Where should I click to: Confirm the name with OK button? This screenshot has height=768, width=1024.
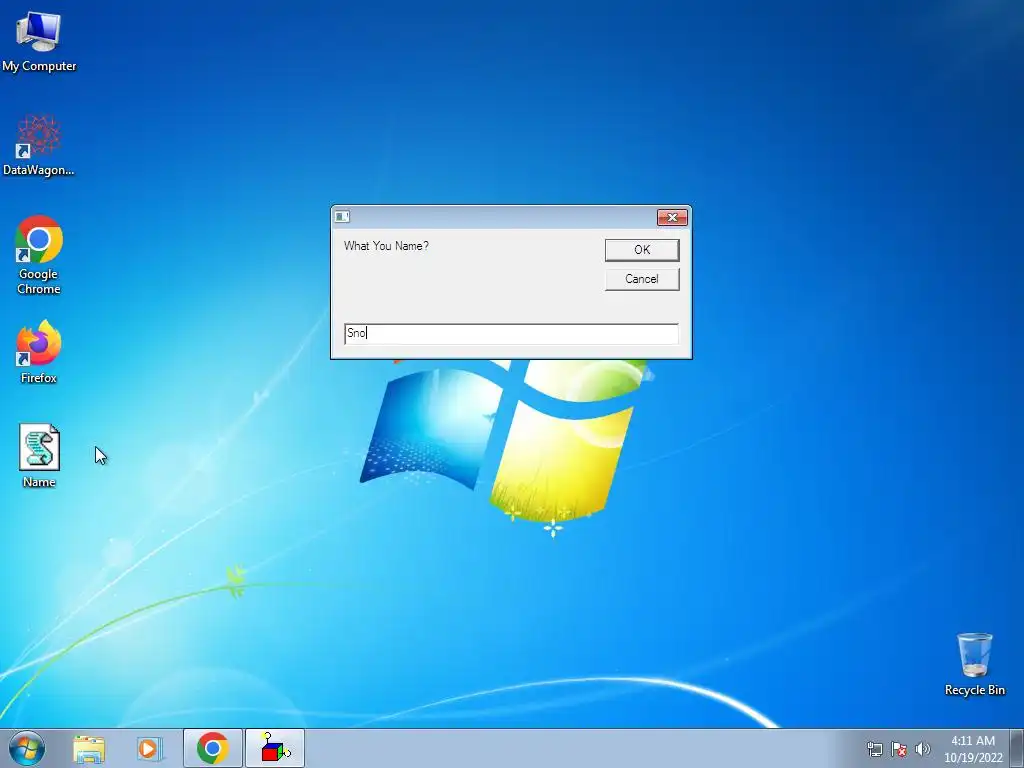(x=642, y=249)
